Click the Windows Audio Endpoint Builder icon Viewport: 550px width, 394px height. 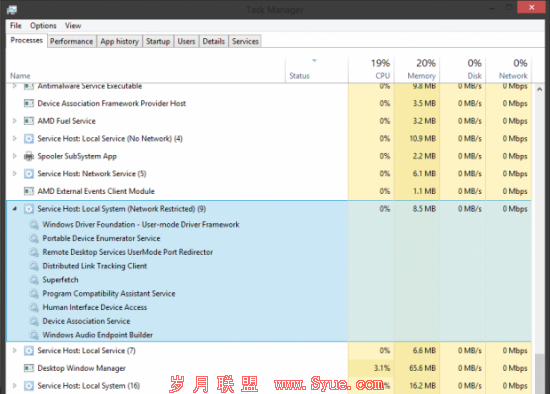(x=34, y=335)
